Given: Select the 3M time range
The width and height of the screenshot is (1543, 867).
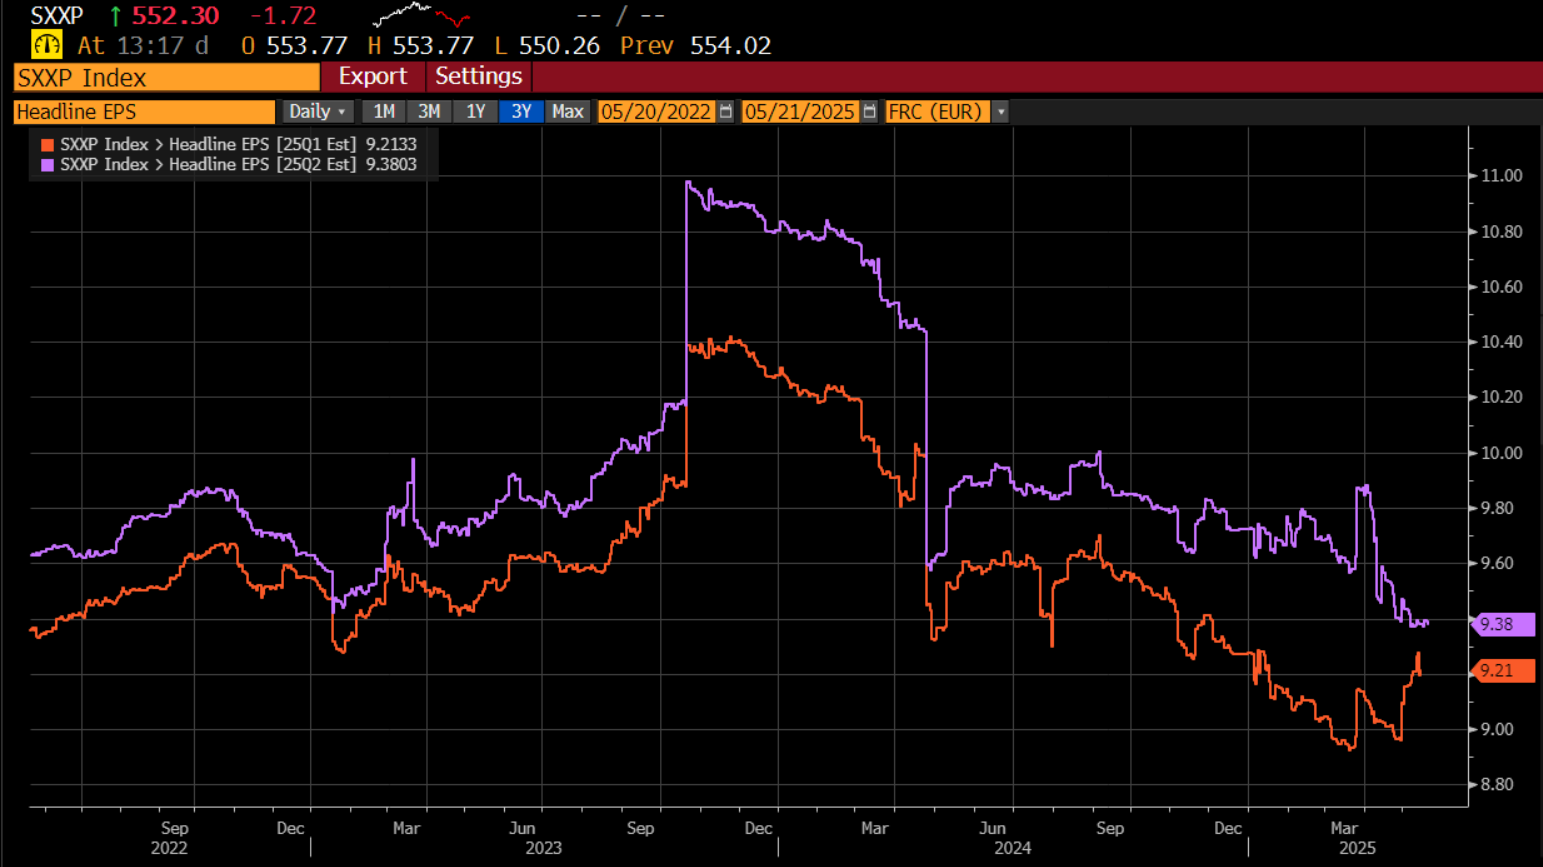Looking at the screenshot, I should (429, 111).
